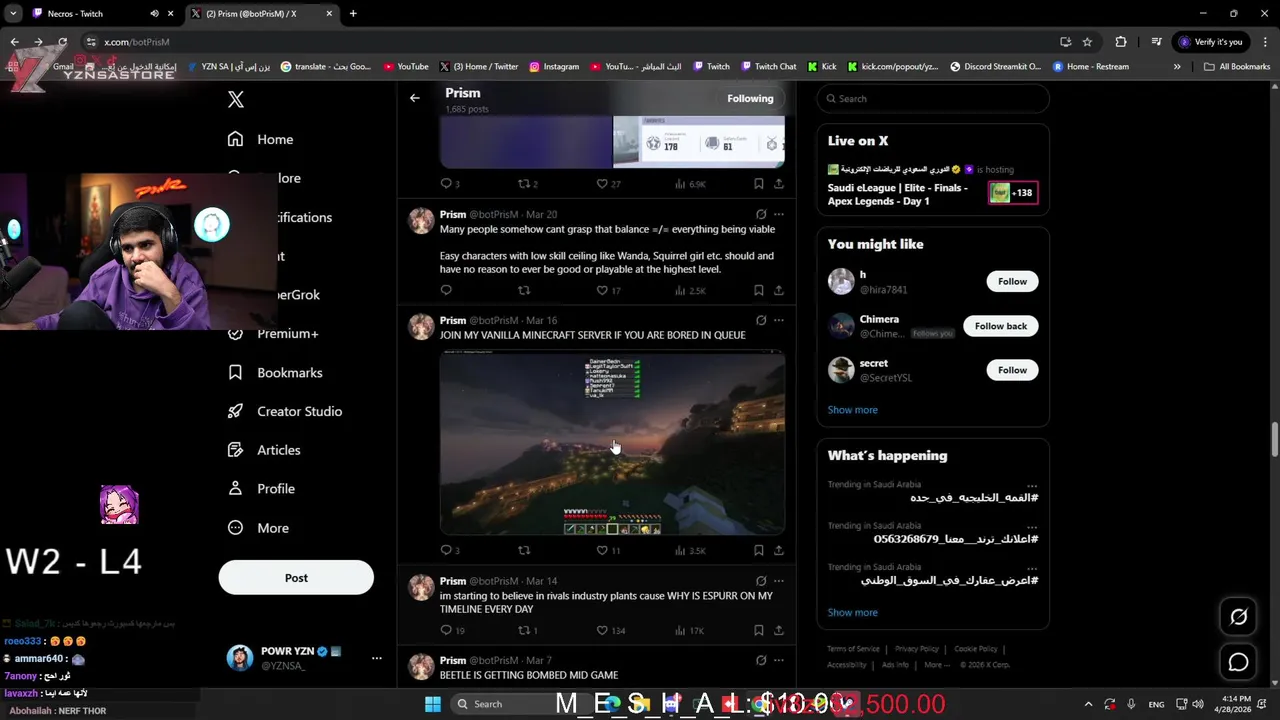Click the X logo in the sidebar
Screen dimensions: 1280x720
[x=236, y=99]
